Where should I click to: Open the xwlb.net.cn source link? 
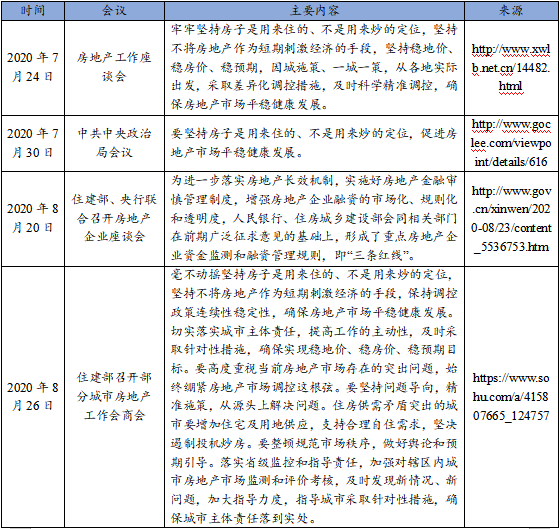click(511, 68)
